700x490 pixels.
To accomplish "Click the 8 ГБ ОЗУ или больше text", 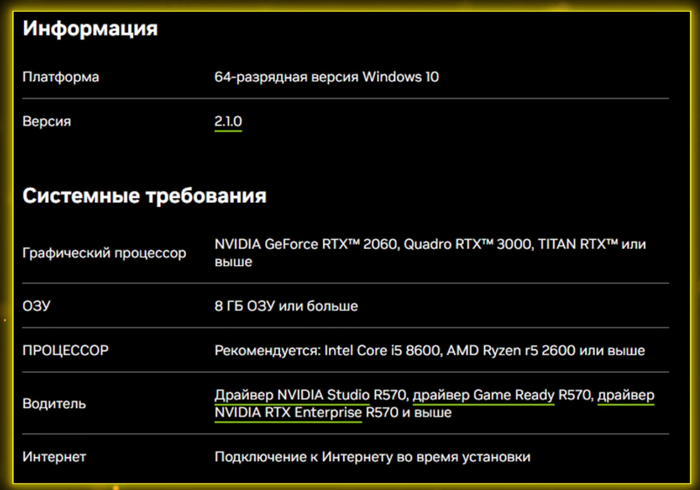I will pos(286,306).
